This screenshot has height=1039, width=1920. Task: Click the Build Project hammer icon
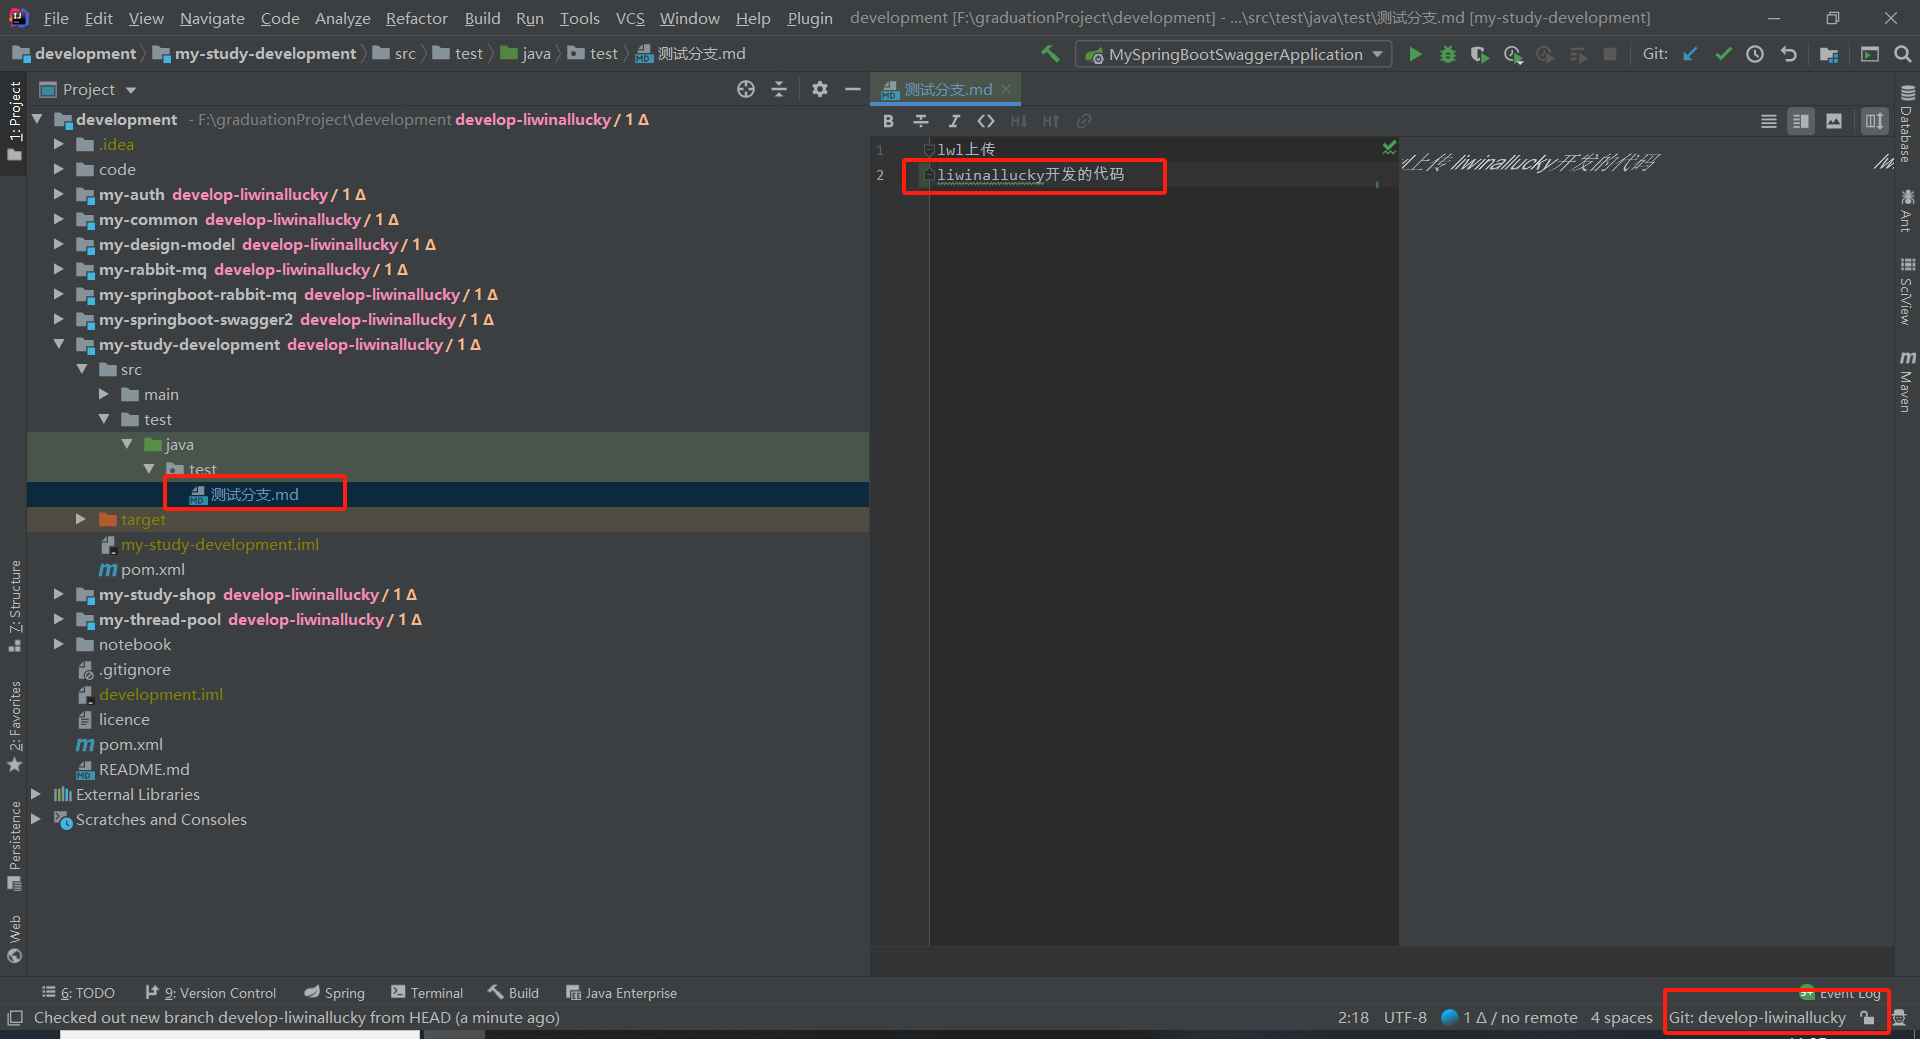(x=1050, y=54)
